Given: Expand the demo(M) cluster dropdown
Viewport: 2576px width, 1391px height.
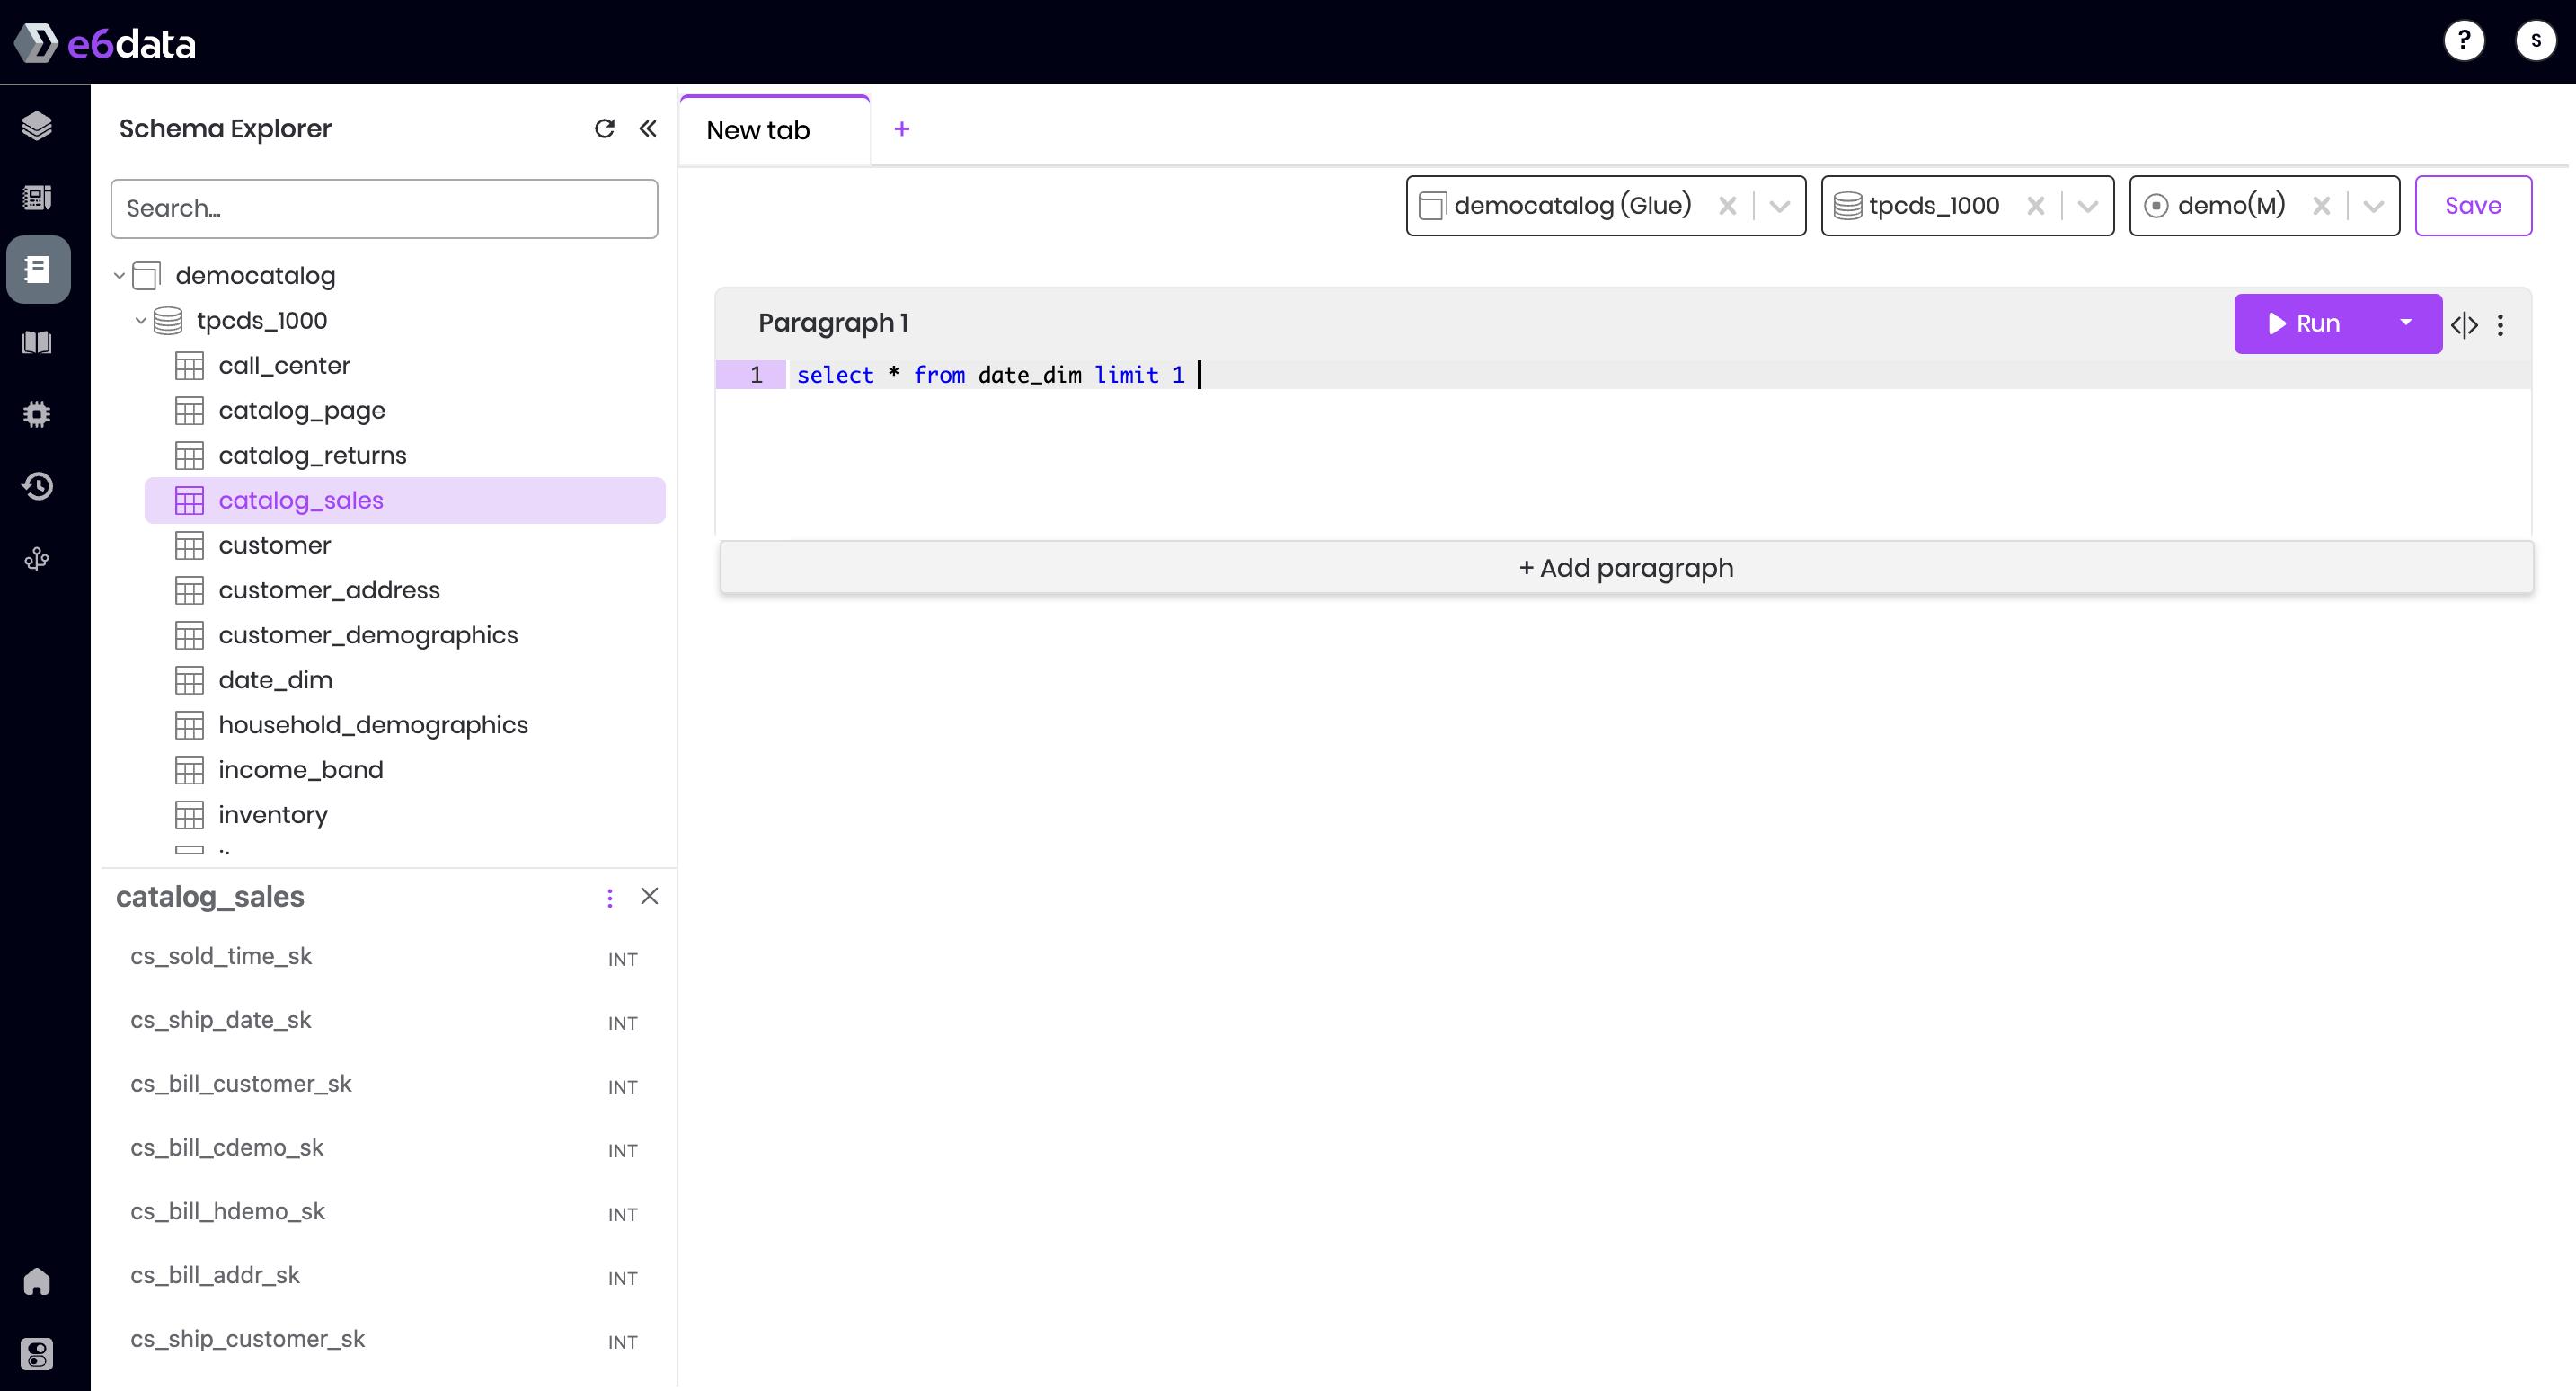Looking at the screenshot, I should pos(2373,206).
